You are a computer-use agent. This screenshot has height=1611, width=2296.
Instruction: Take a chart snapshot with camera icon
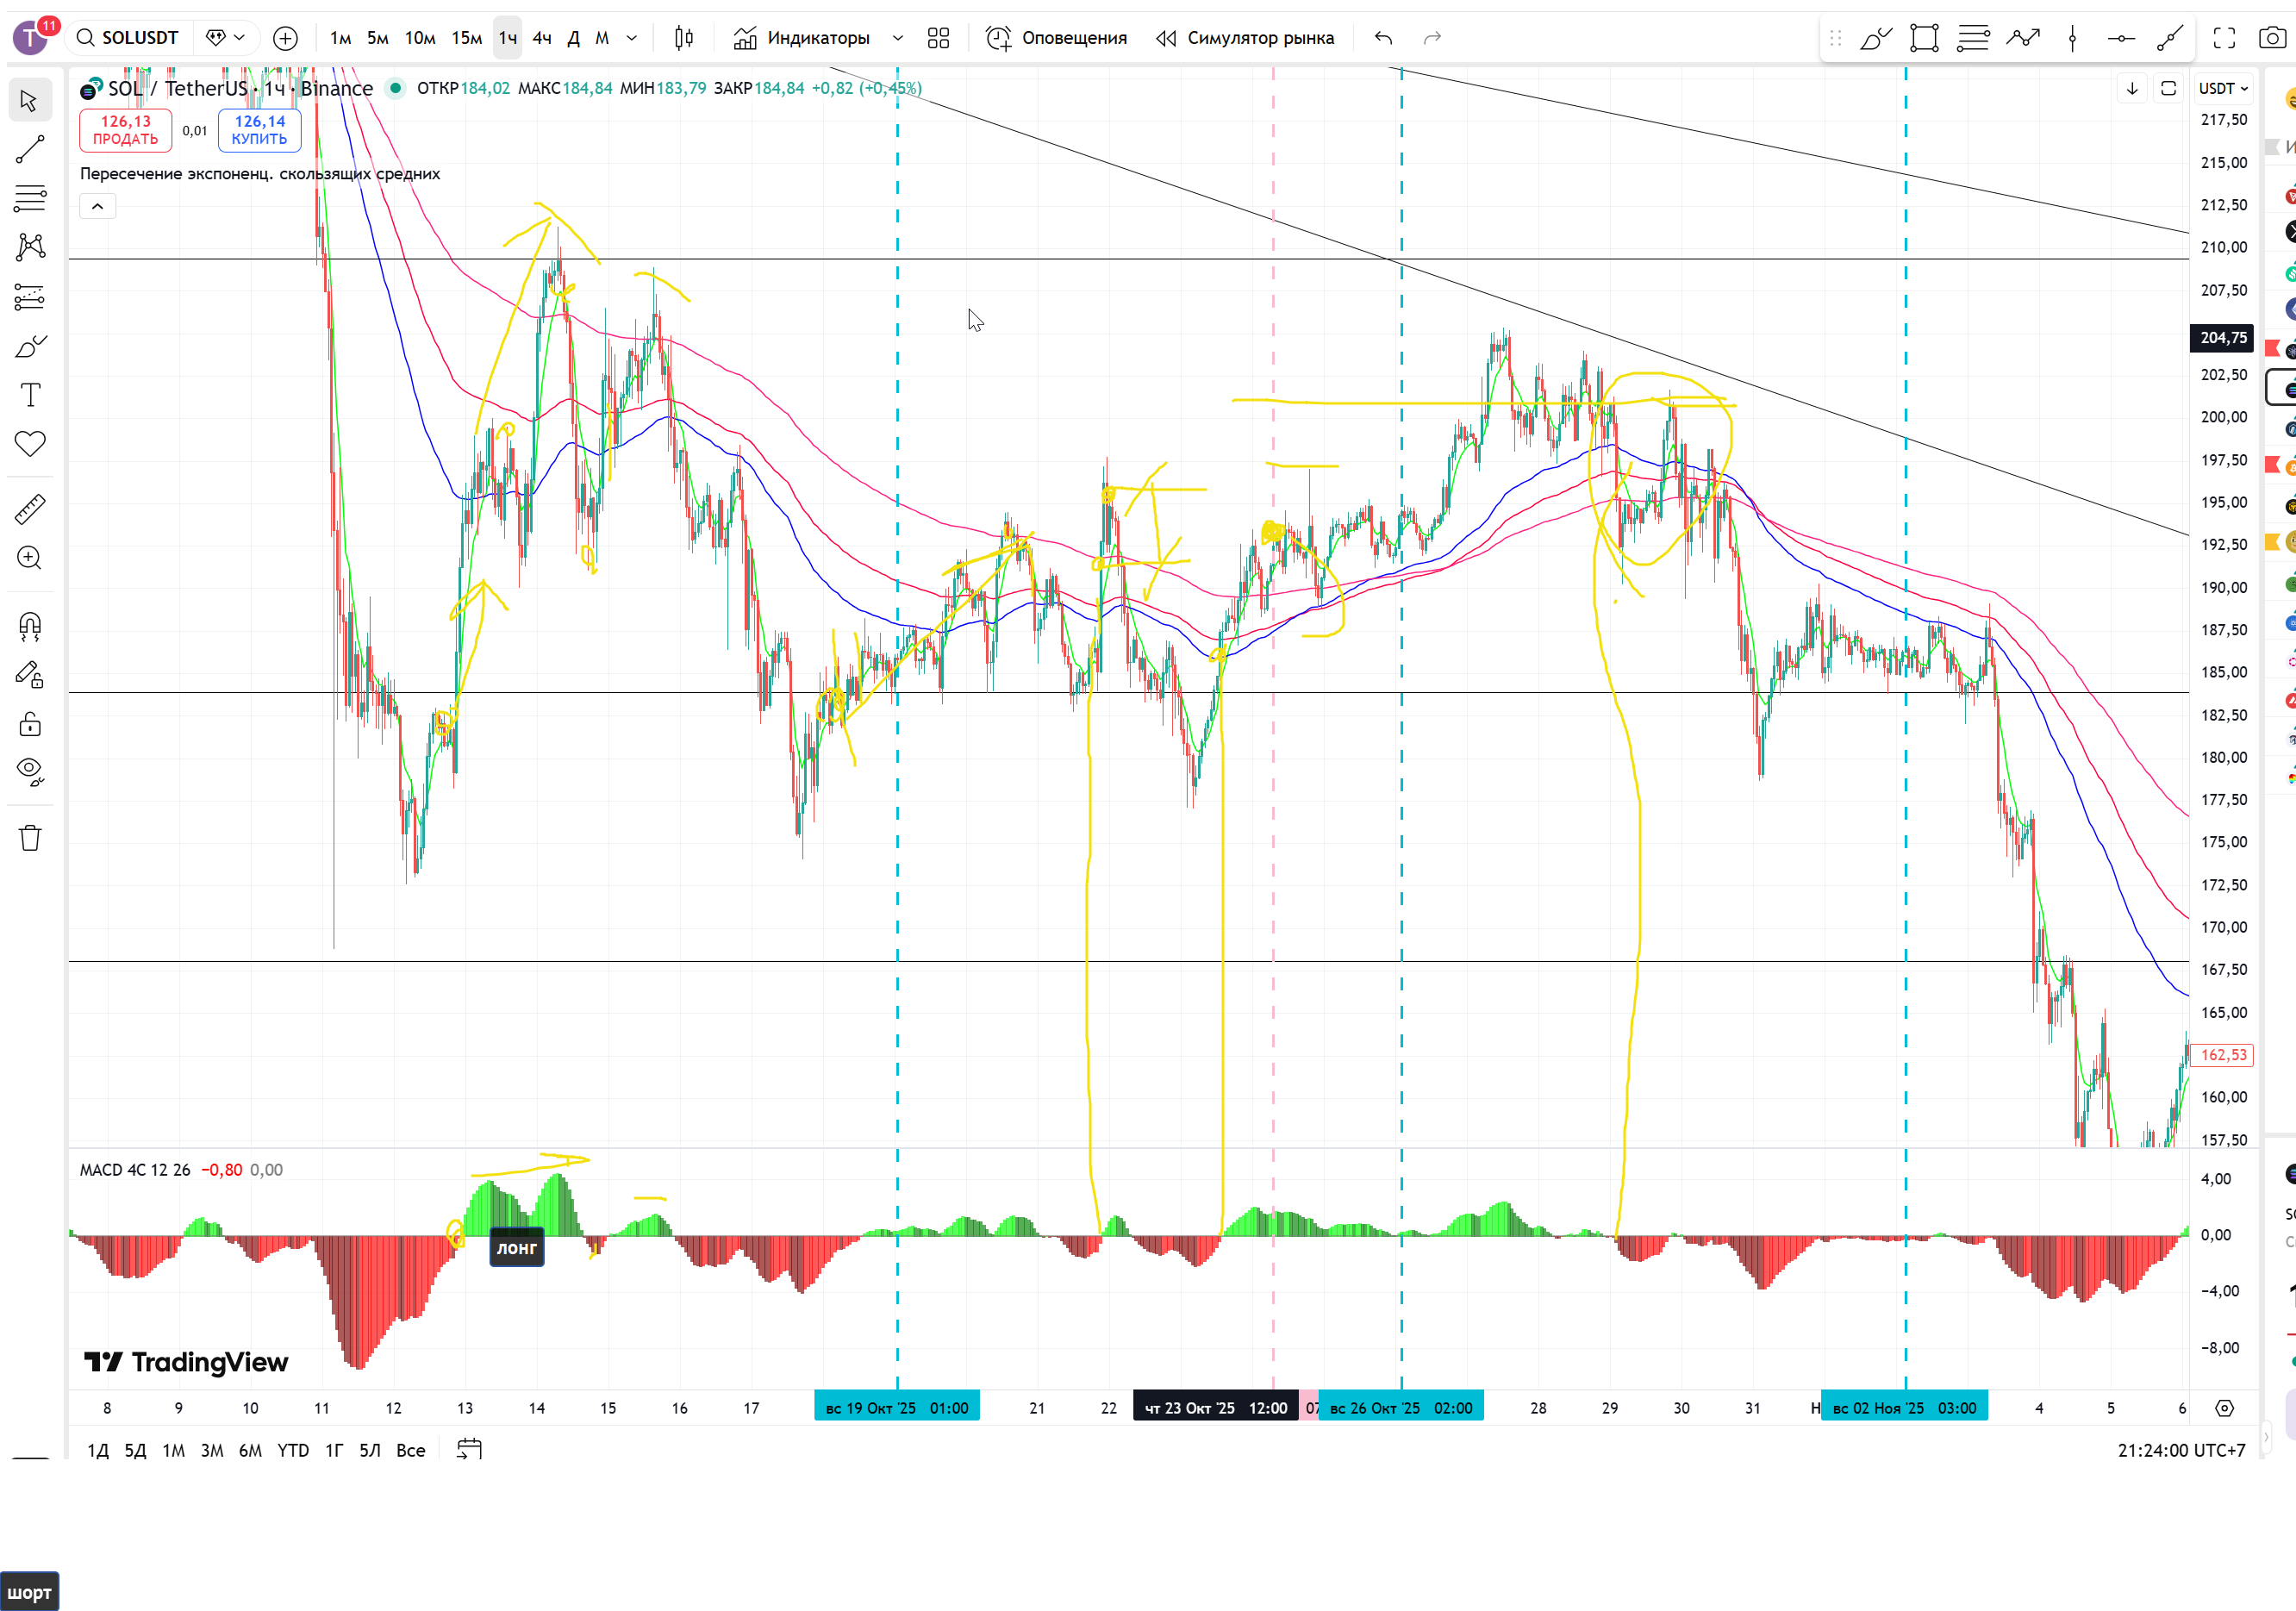click(2271, 38)
